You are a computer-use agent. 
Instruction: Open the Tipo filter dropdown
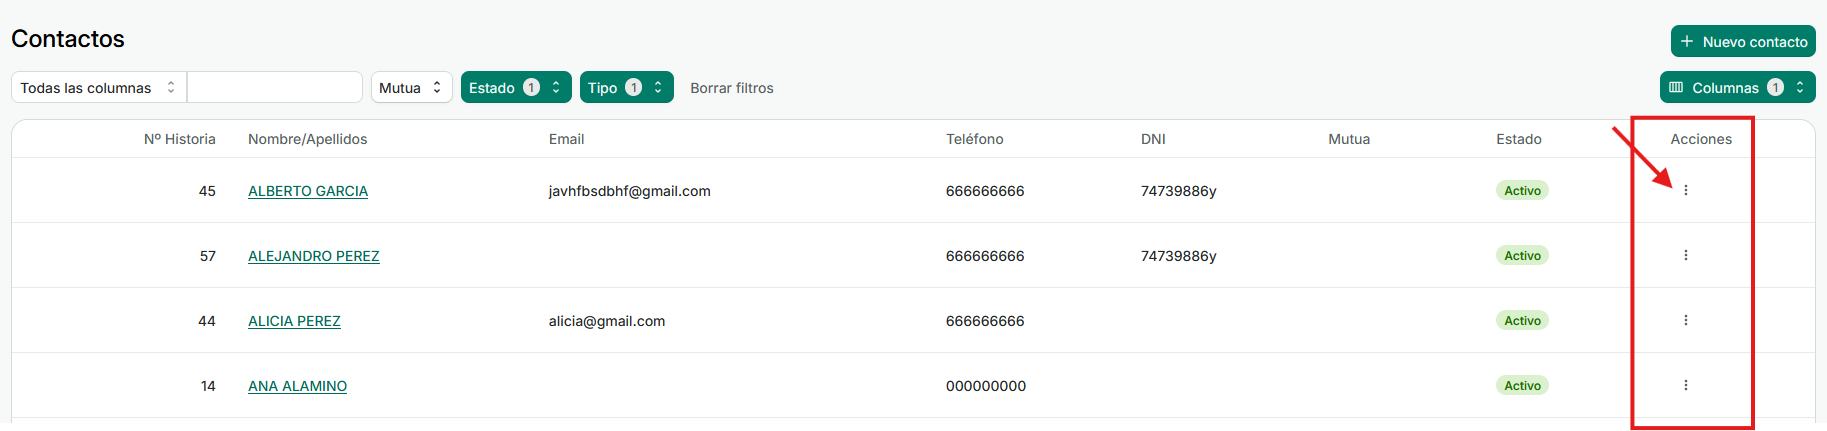[626, 88]
